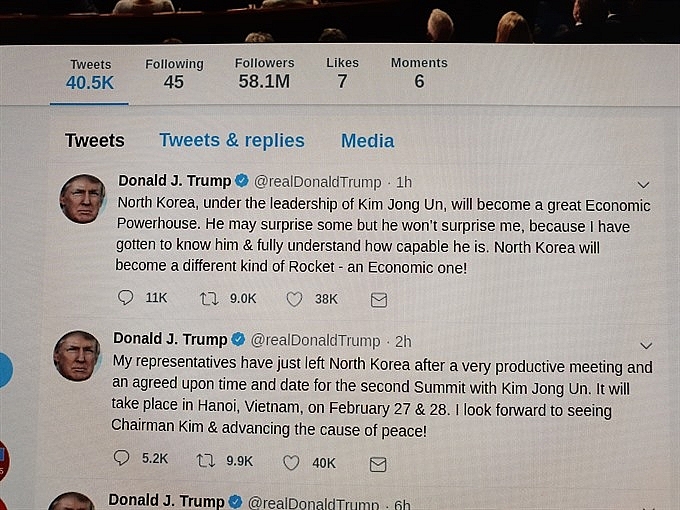Send the Economic Powerhouse tweet via direct message
The width and height of the screenshot is (680, 510).
379,299
